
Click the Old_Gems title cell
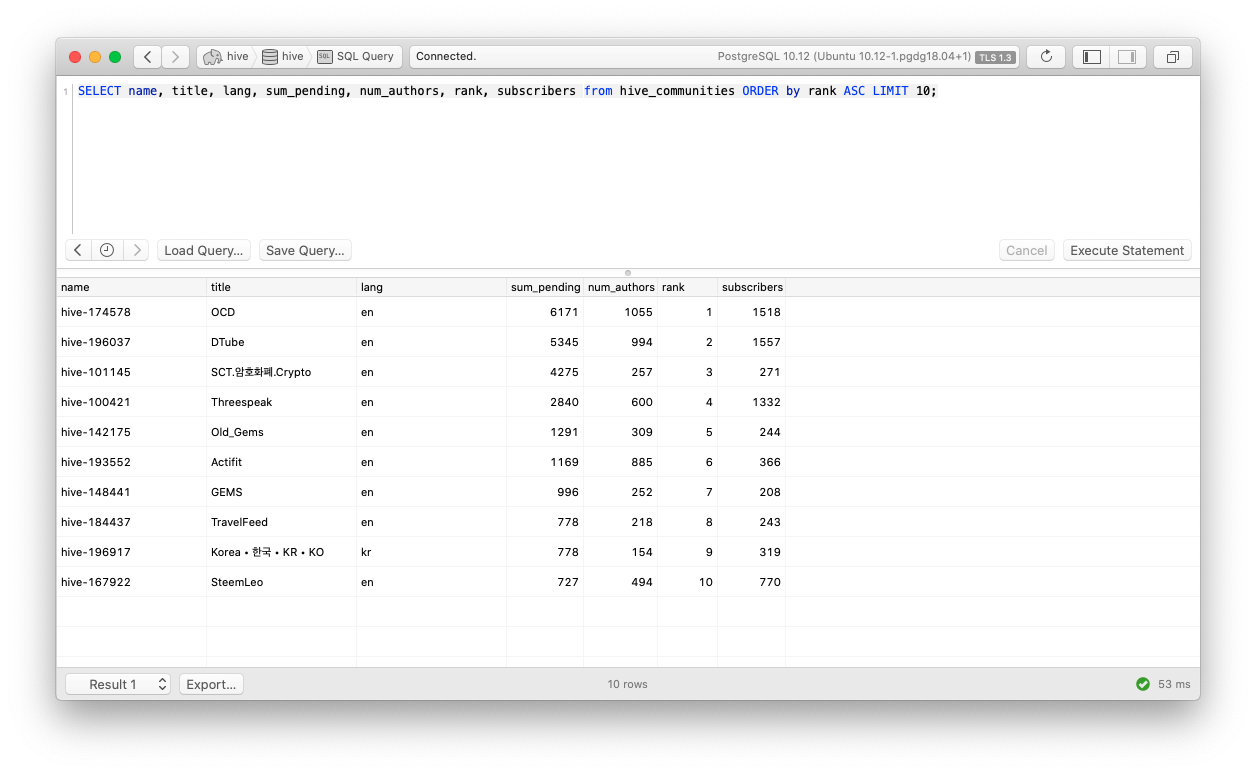(x=281, y=432)
